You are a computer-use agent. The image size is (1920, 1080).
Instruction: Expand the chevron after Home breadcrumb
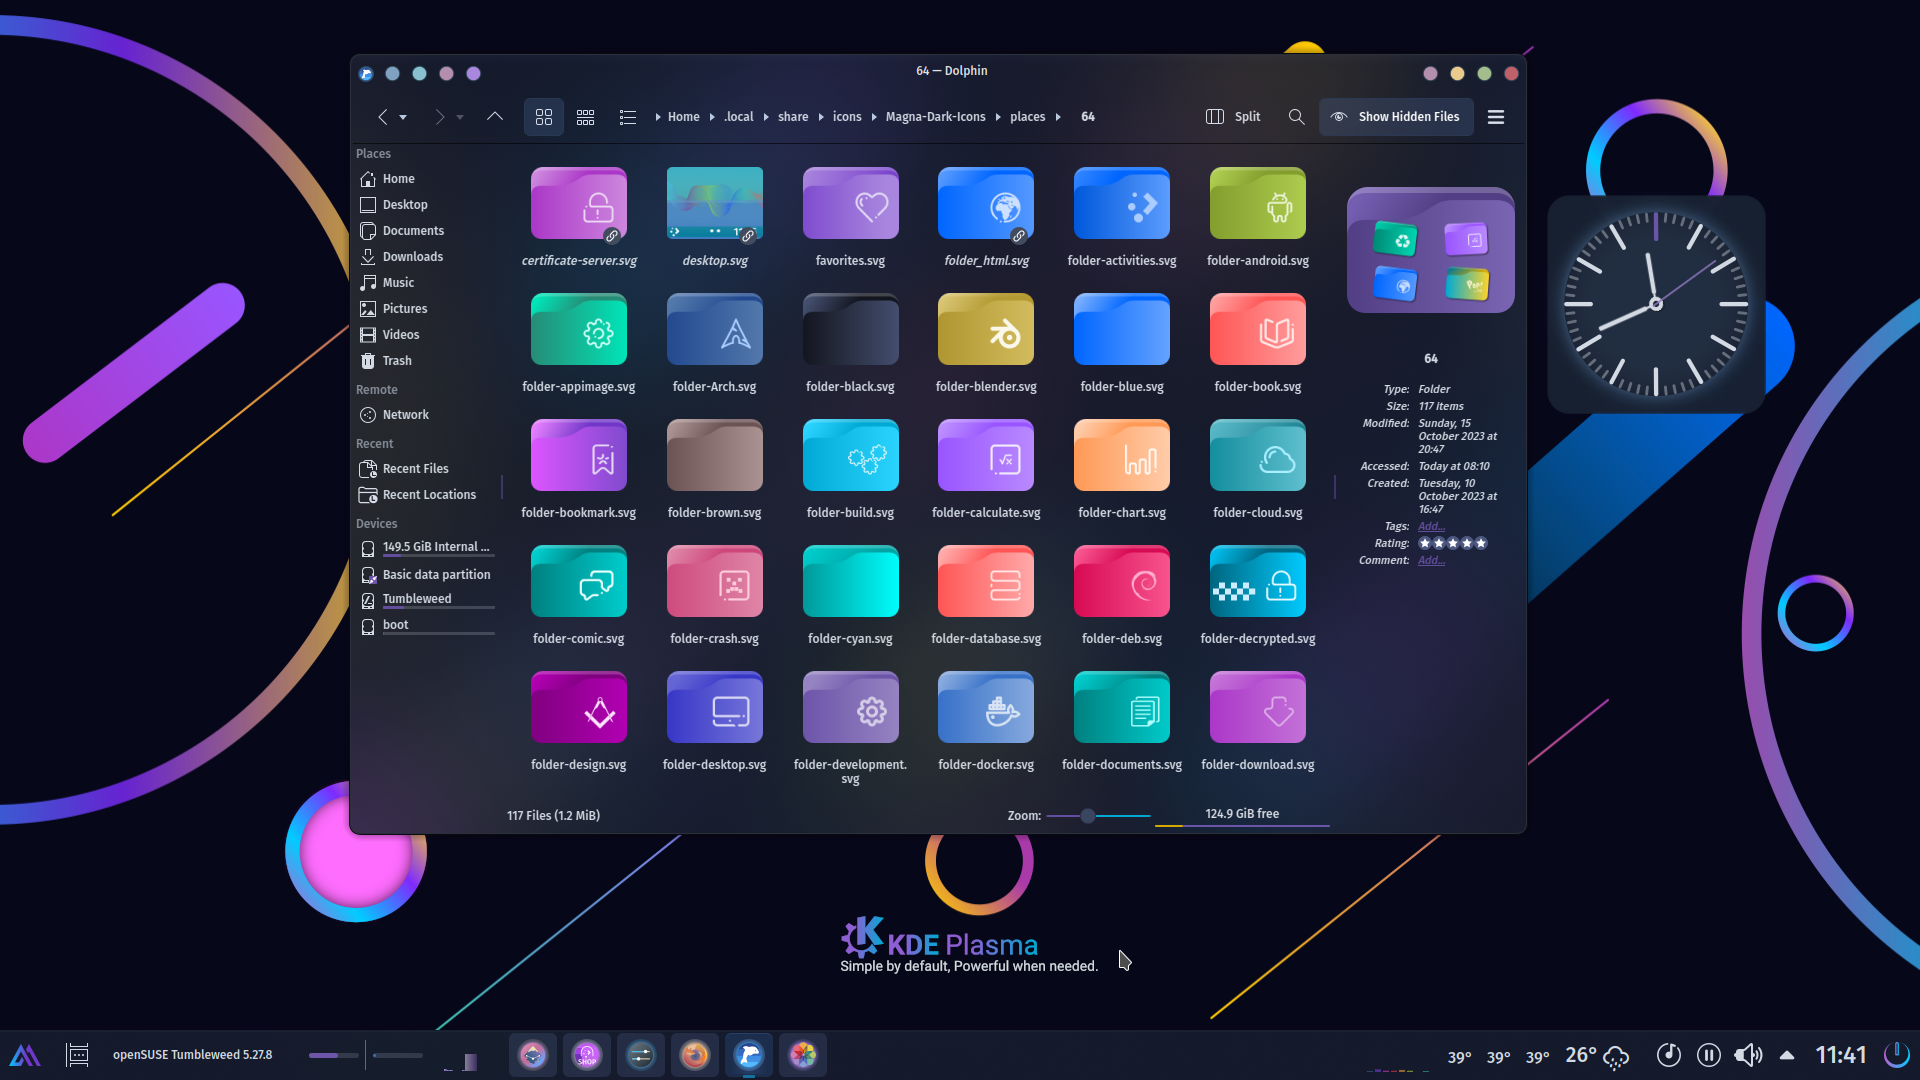[x=712, y=117]
